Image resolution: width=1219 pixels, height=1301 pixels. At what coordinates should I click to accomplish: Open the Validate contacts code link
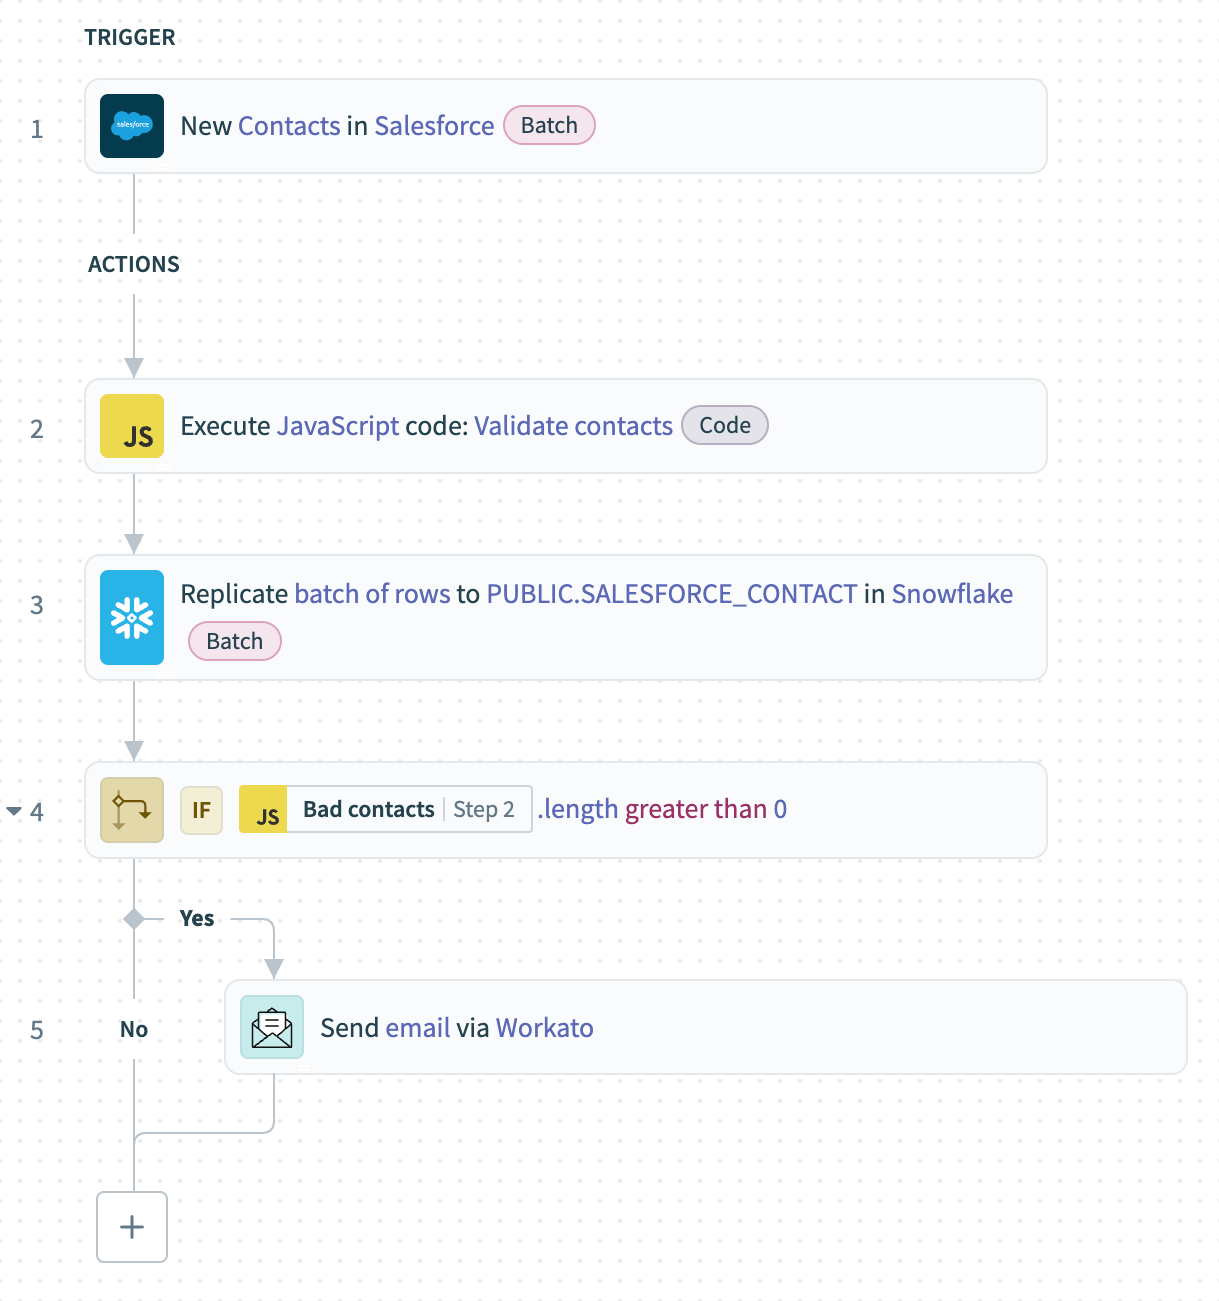pos(573,426)
